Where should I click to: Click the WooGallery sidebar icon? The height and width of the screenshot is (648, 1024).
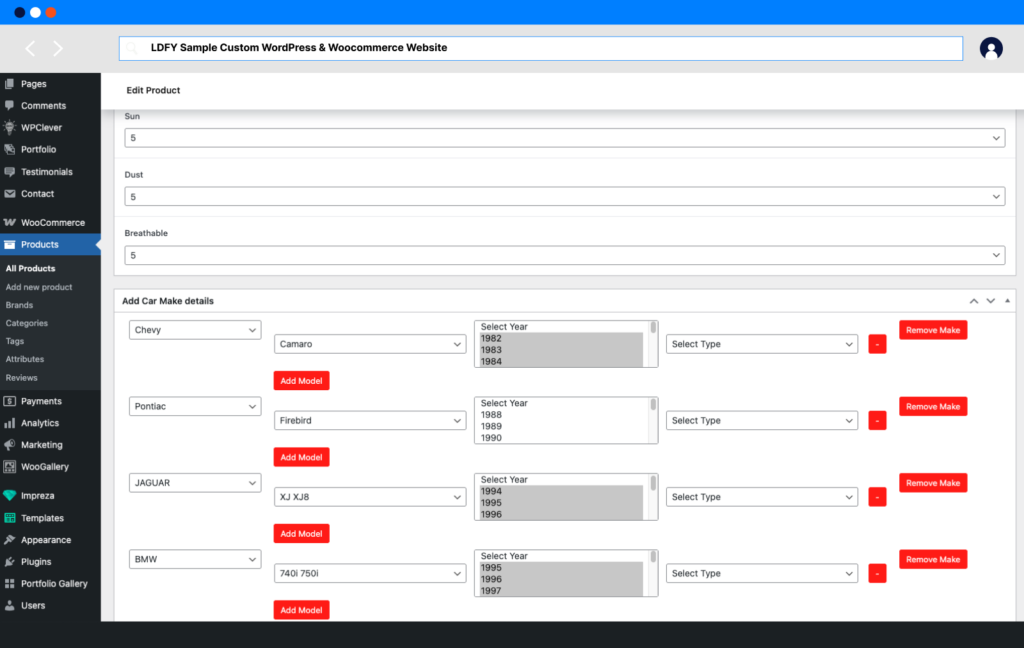coord(10,466)
